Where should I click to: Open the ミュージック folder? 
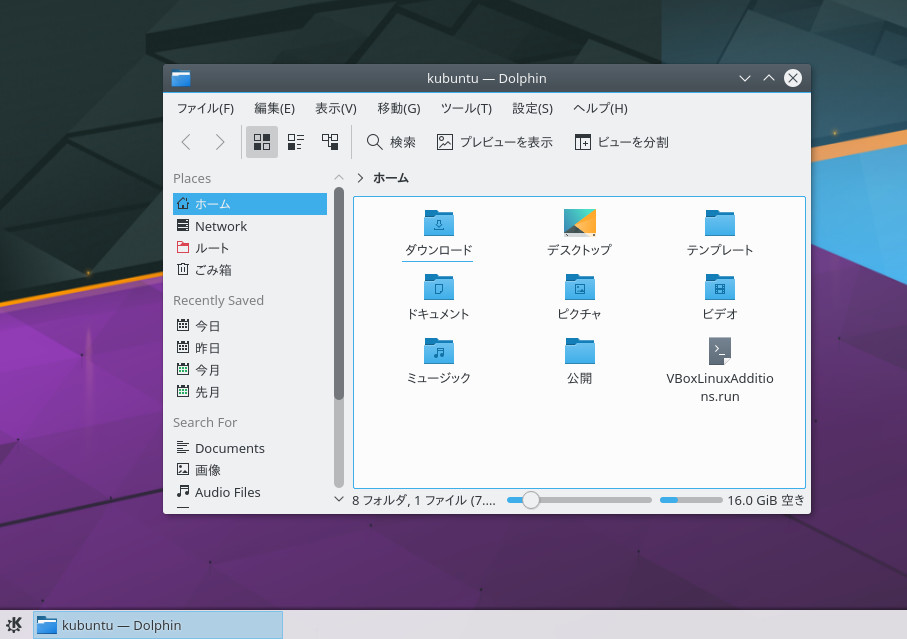[x=437, y=357]
